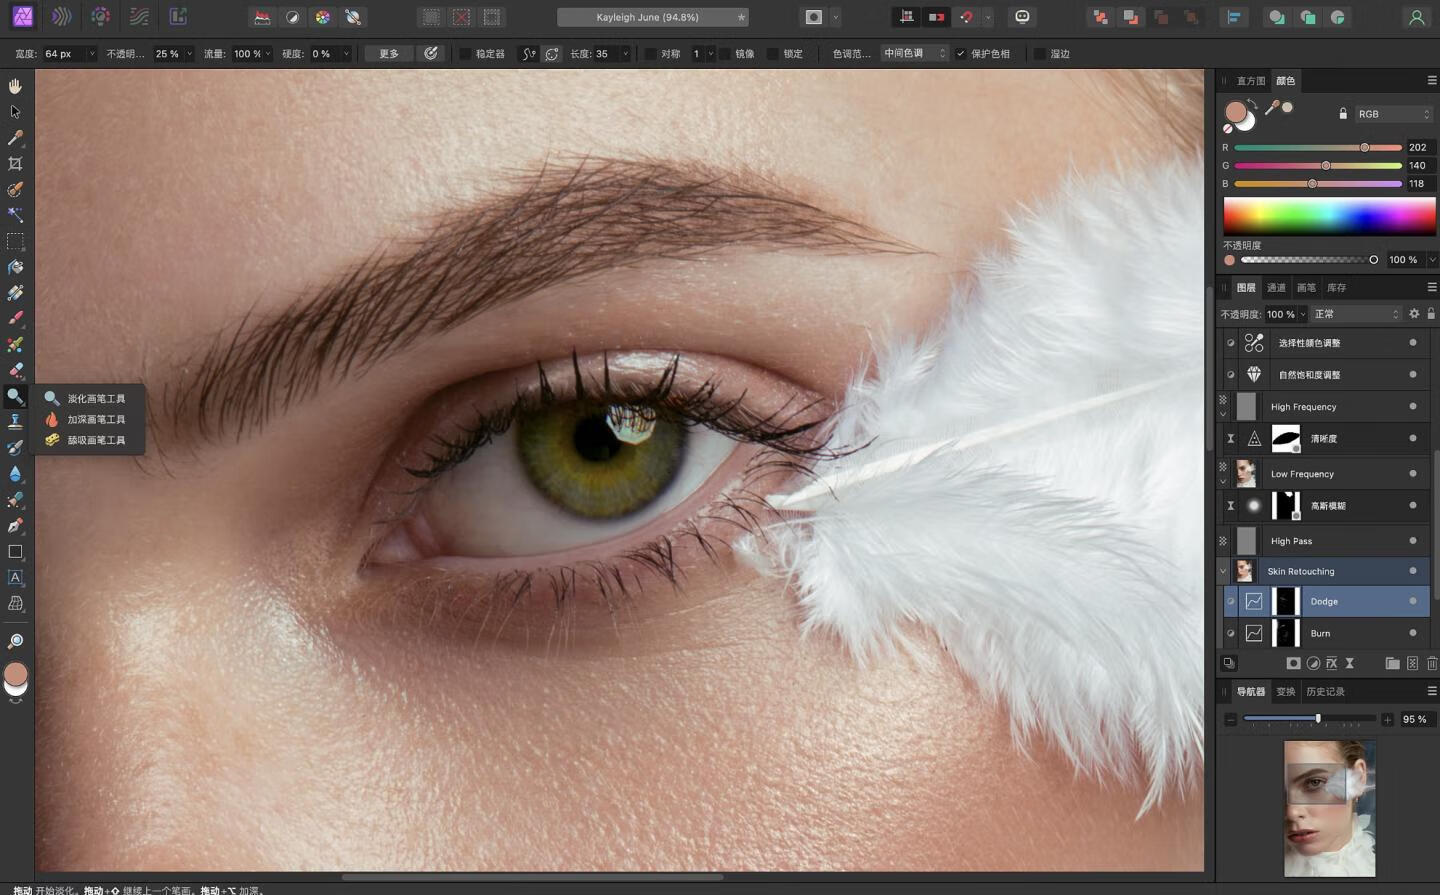Viewport: 1440px width, 895px height.
Task: Select the flood fill bucket tool
Action: 15,267
